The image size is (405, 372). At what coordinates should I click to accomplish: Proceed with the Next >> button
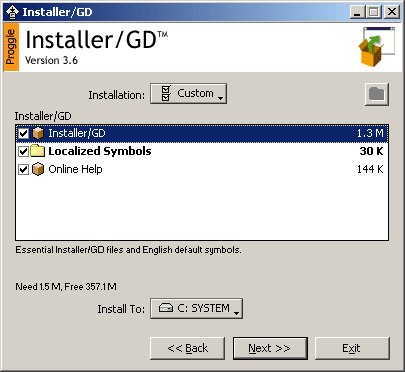tap(270, 348)
